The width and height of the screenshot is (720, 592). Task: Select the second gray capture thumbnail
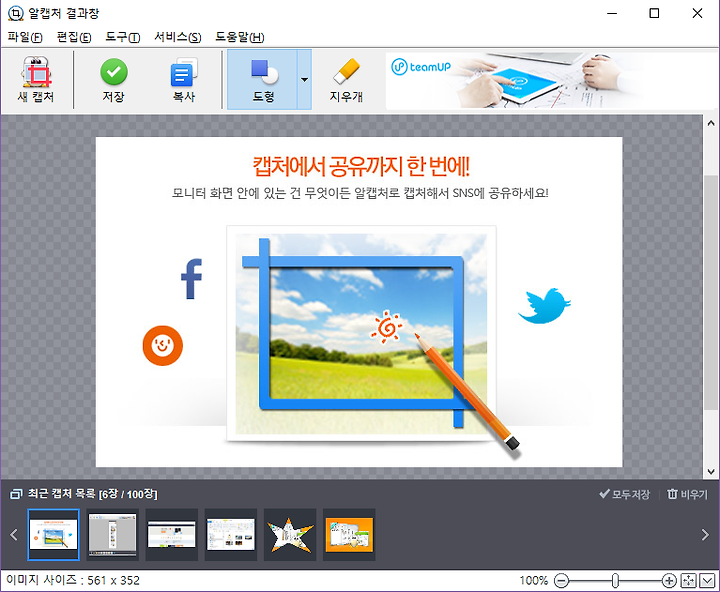112,535
